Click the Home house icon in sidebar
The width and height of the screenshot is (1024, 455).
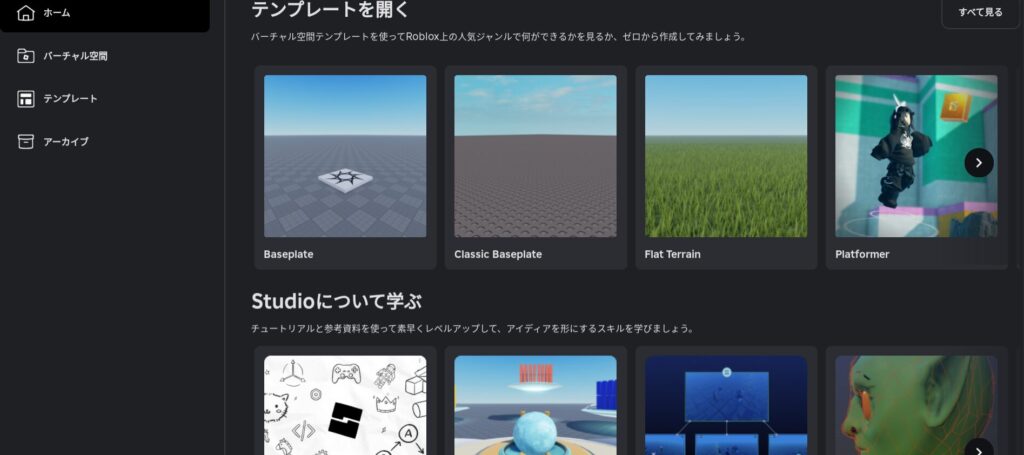point(25,12)
